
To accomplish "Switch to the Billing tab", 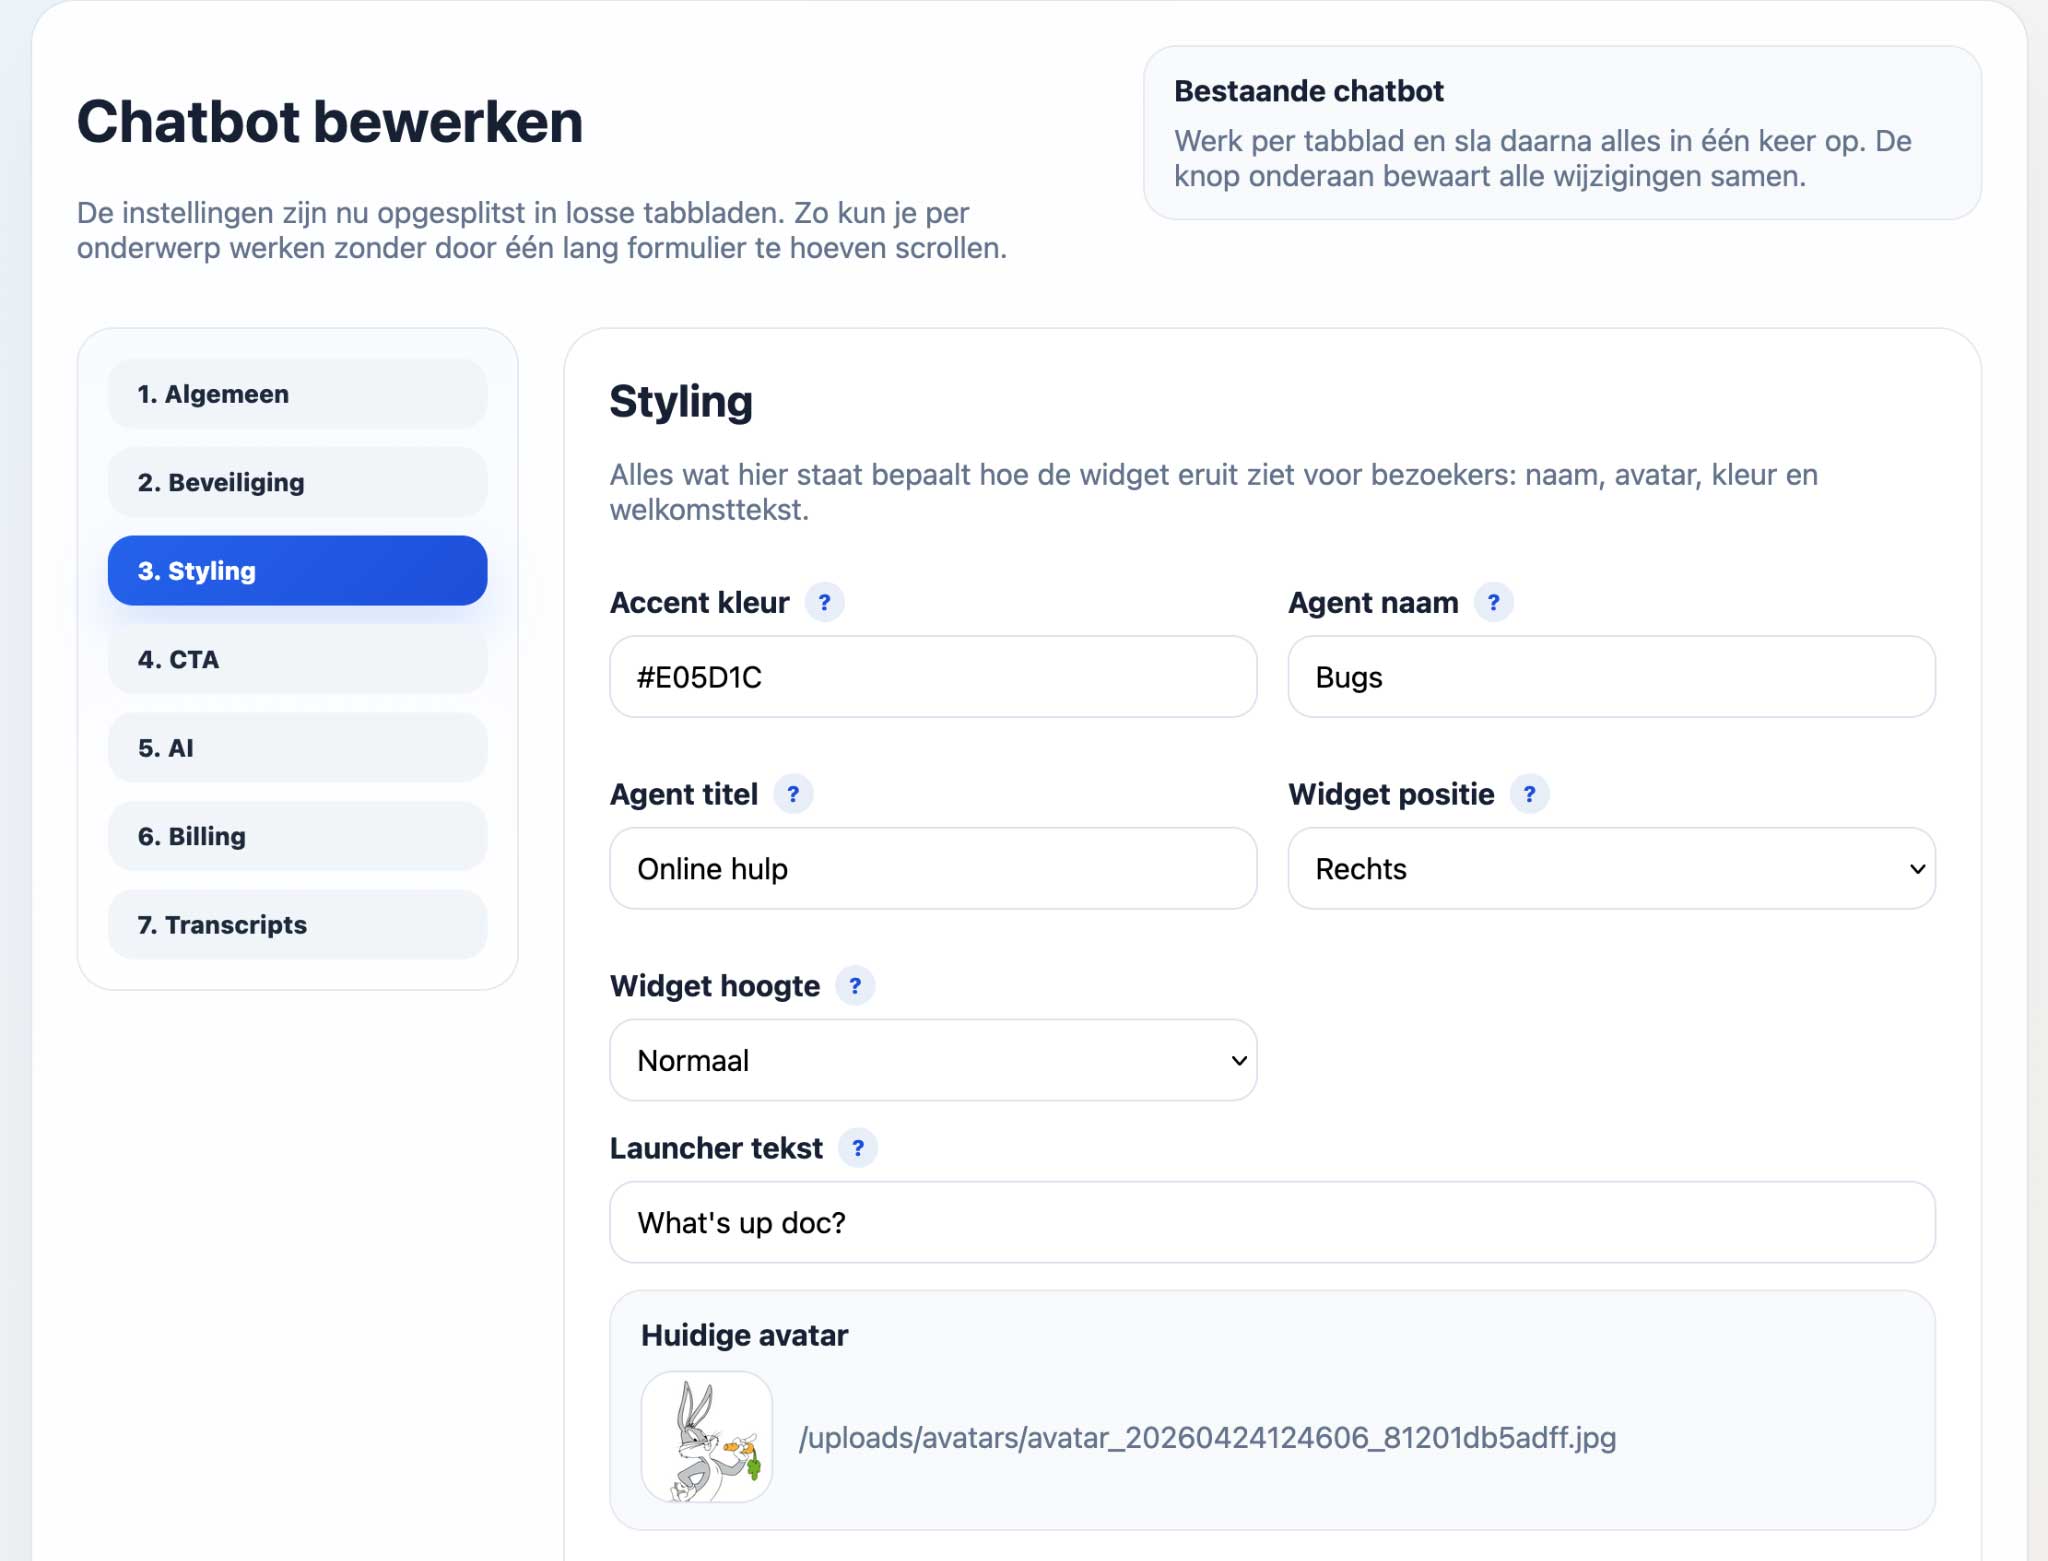I will 297,837.
